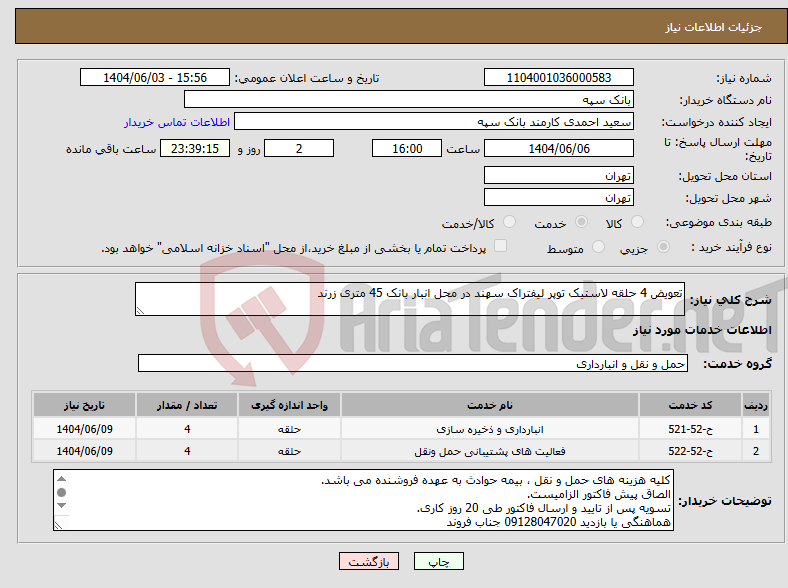Click the ردیف column header
The height and width of the screenshot is (588, 788).
(x=755, y=405)
